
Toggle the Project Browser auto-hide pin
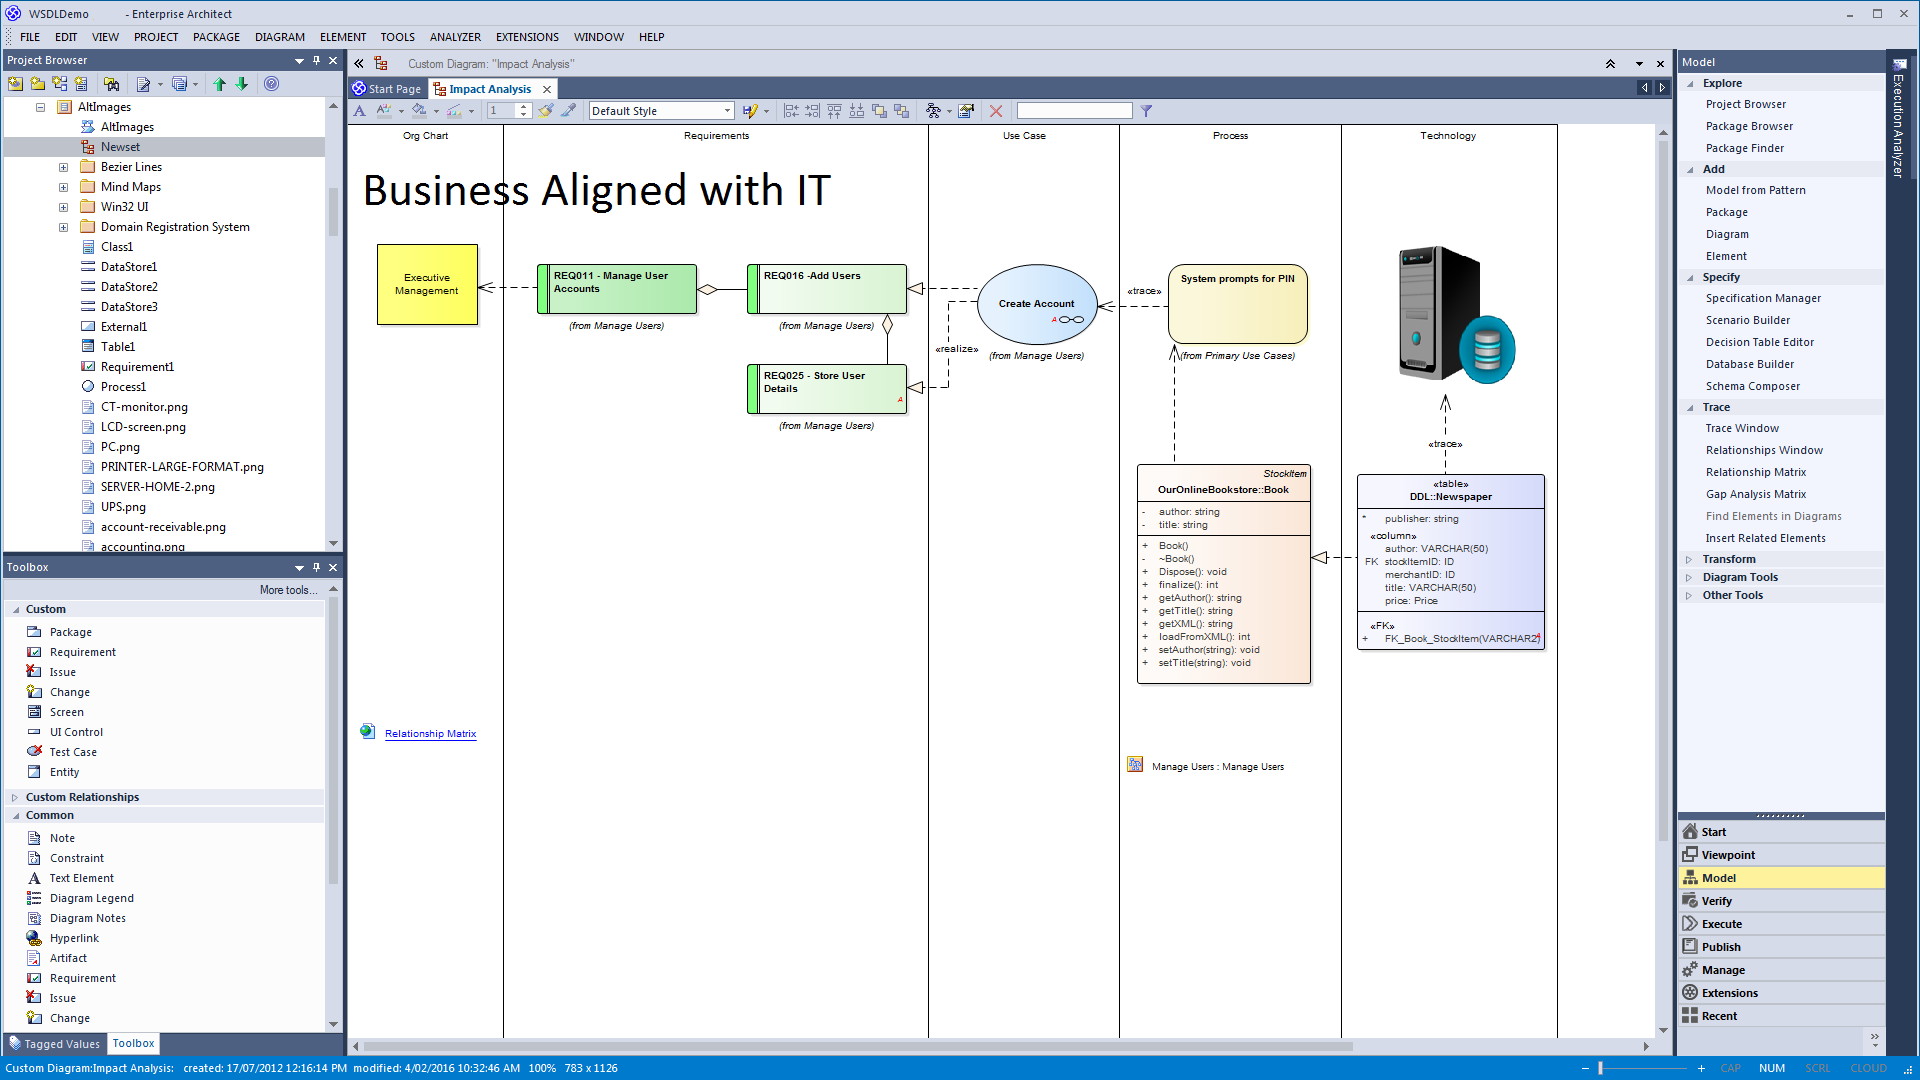pyautogui.click(x=316, y=61)
